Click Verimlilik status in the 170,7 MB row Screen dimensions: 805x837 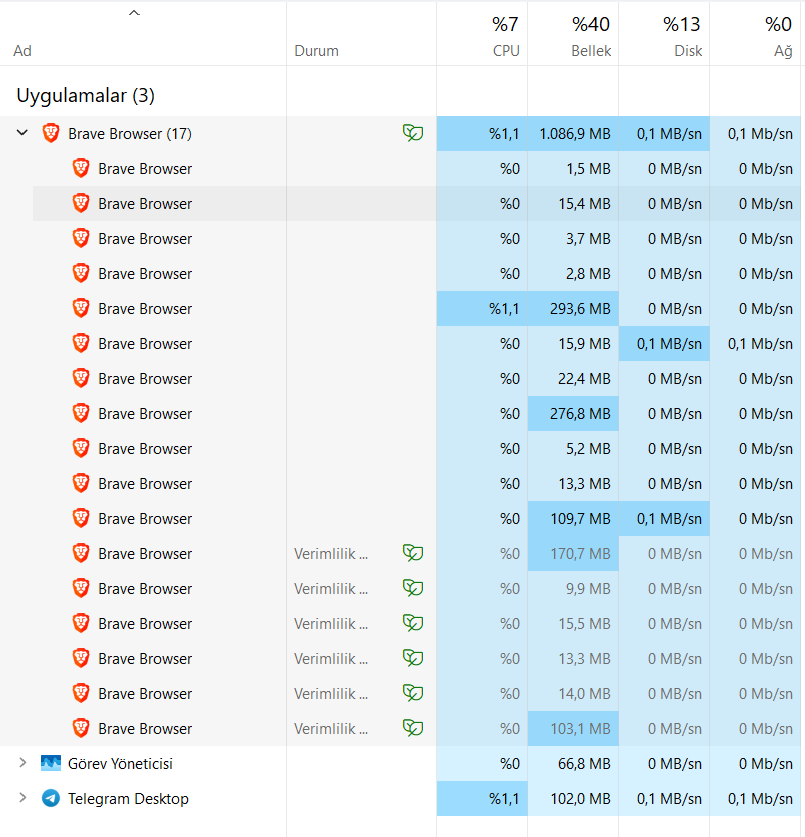click(x=331, y=554)
